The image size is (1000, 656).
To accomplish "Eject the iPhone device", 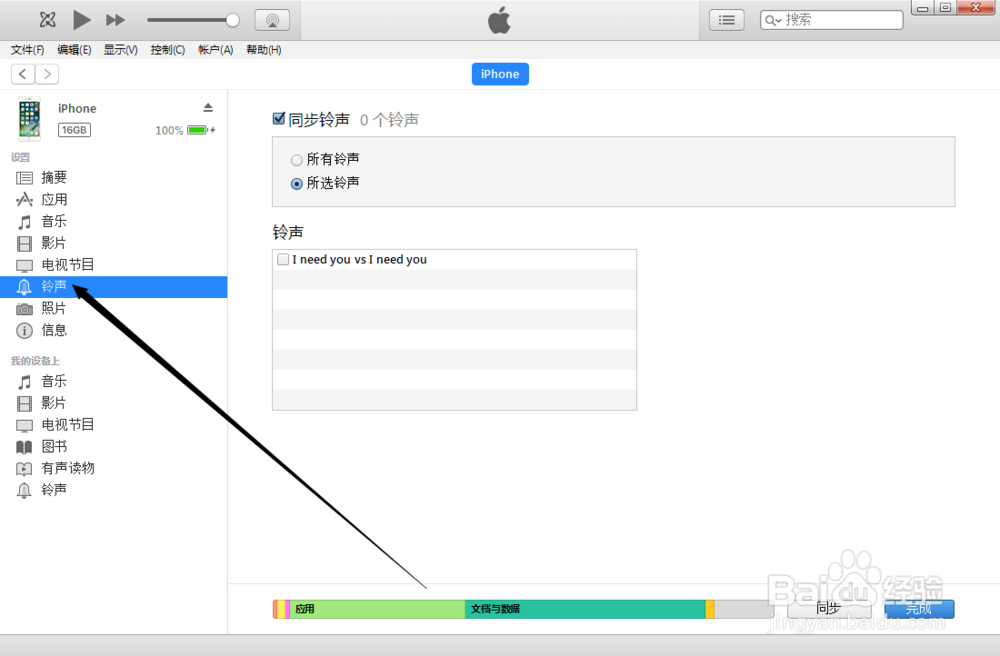I will [x=208, y=107].
